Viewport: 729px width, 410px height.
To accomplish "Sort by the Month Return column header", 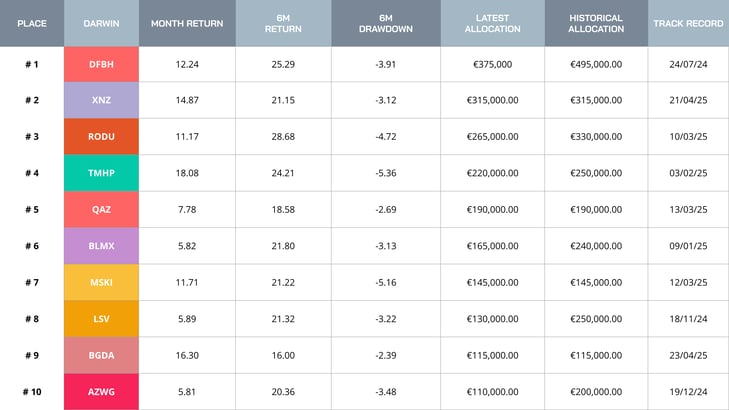I will 187,23.
